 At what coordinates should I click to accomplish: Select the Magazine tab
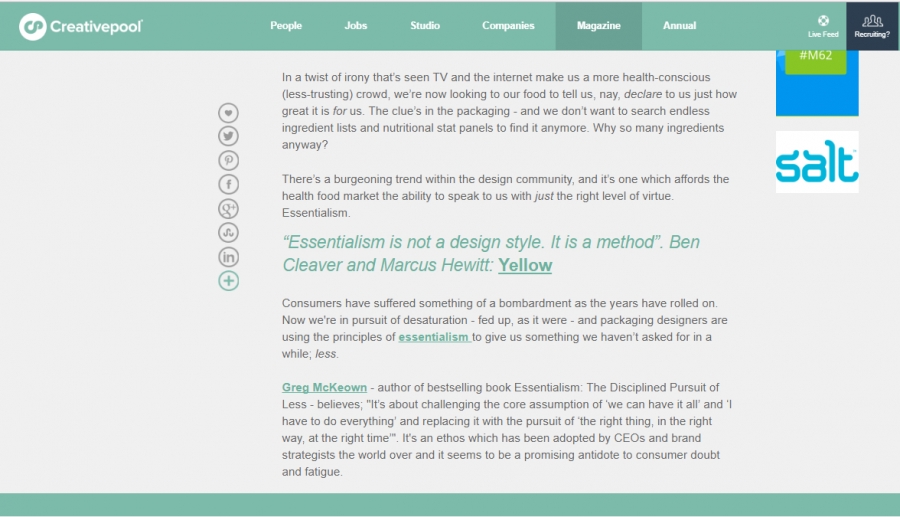pyautogui.click(x=598, y=26)
